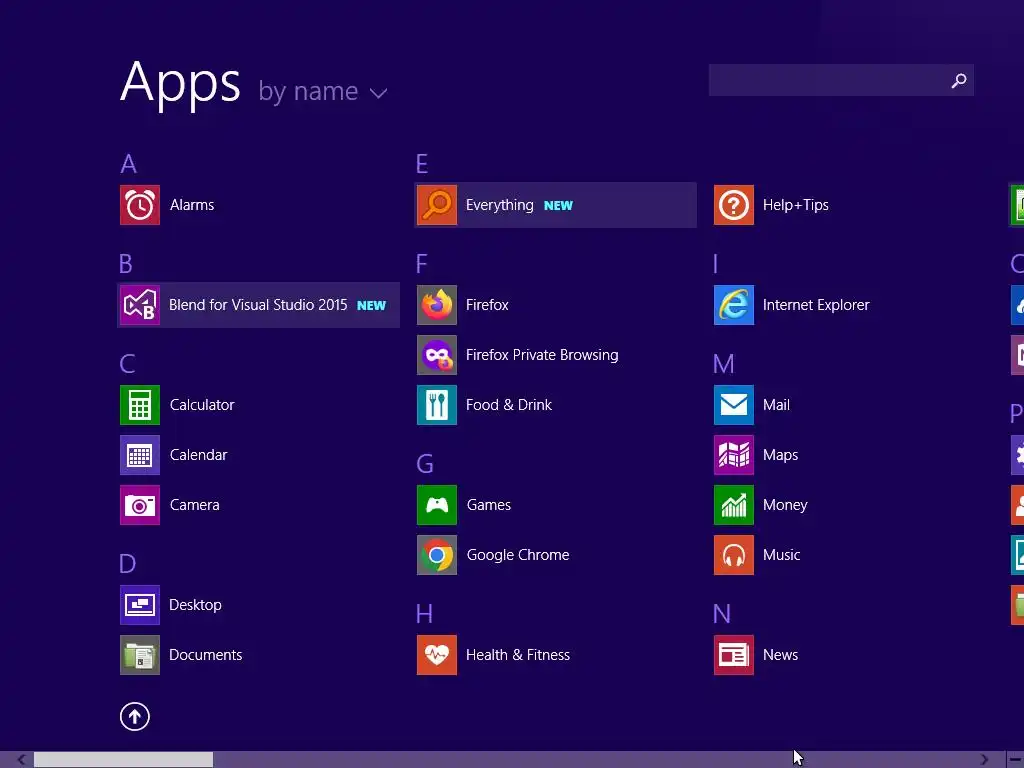
Task: Click the letter F group header
Action: tap(421, 264)
